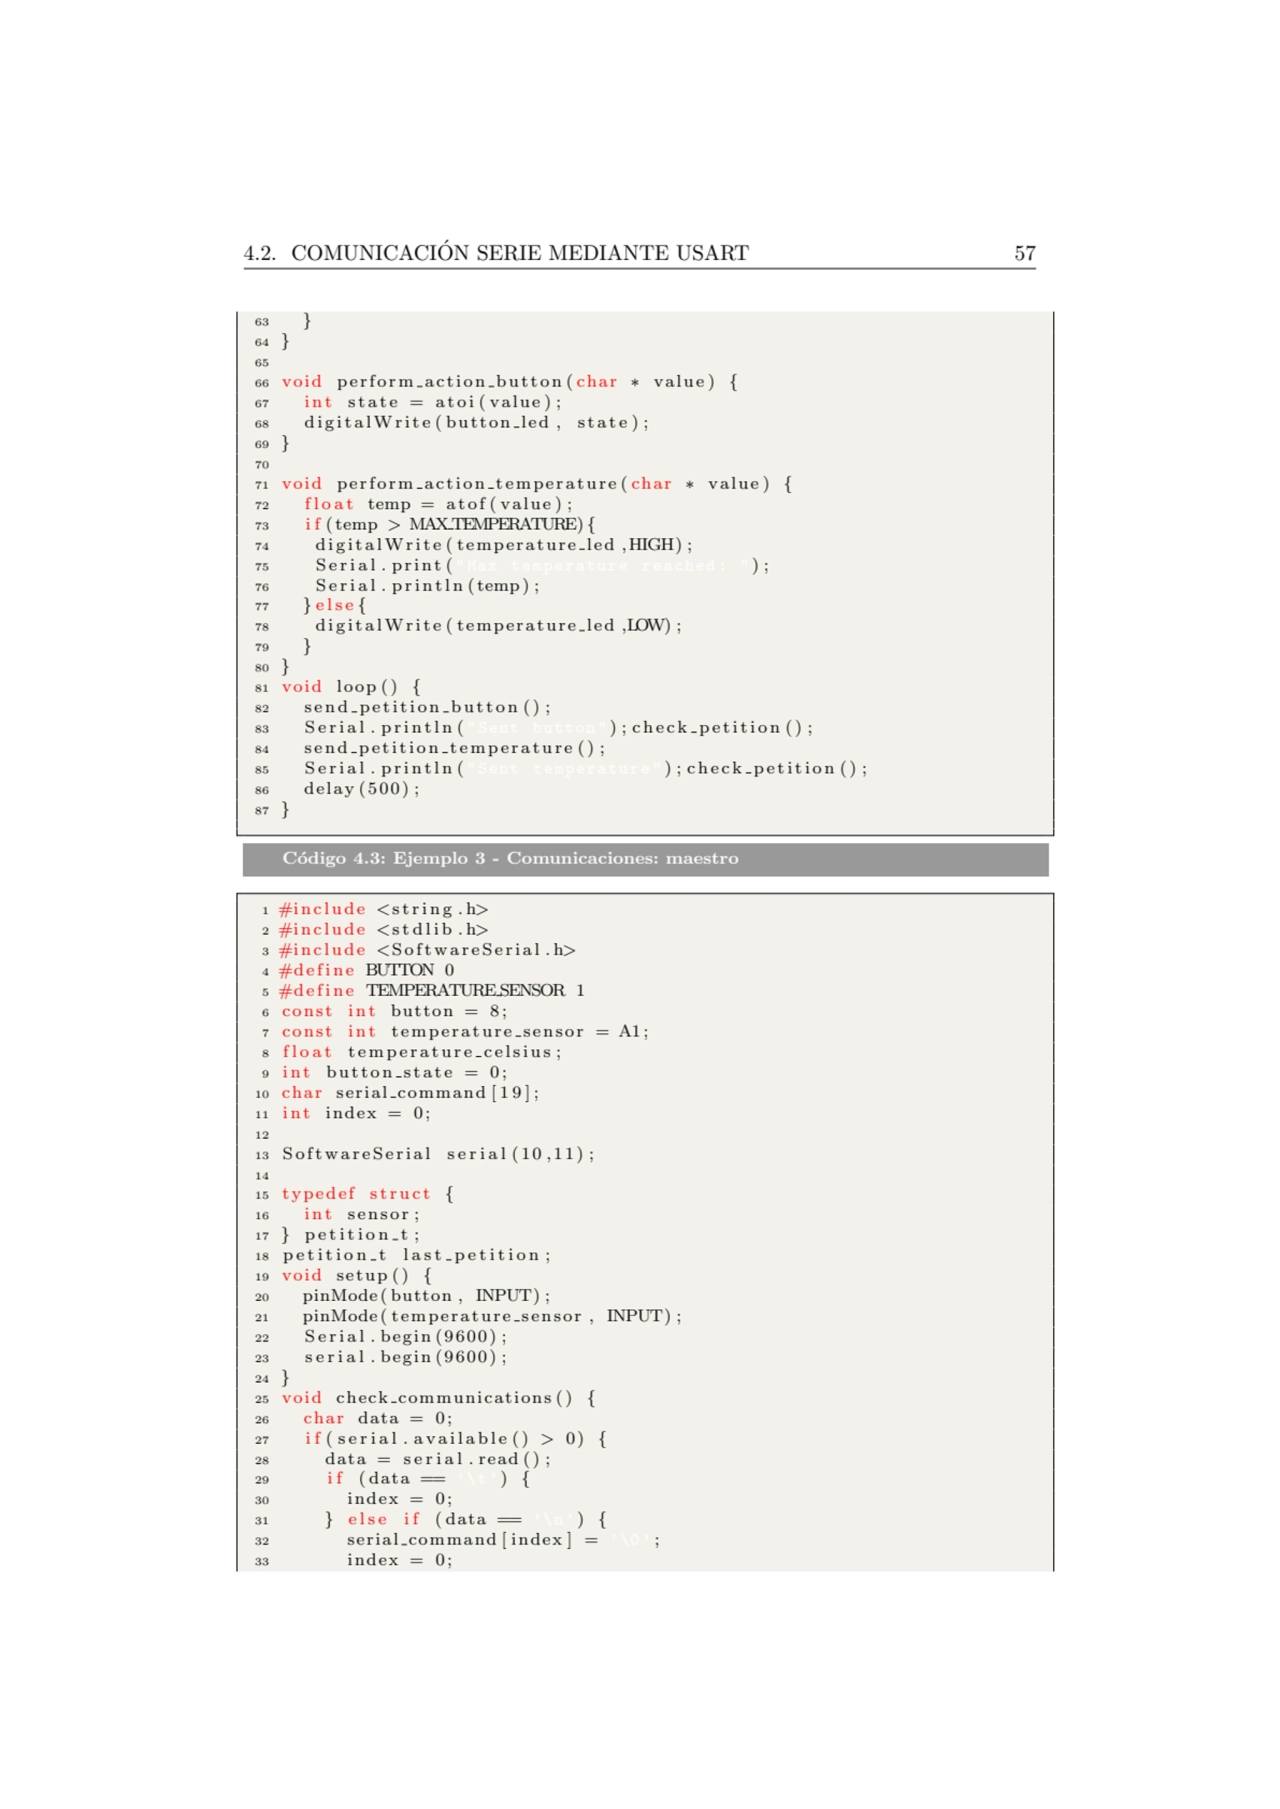Click 'pinMode(temperature_sensor, INPUT);'

pos(493,1316)
